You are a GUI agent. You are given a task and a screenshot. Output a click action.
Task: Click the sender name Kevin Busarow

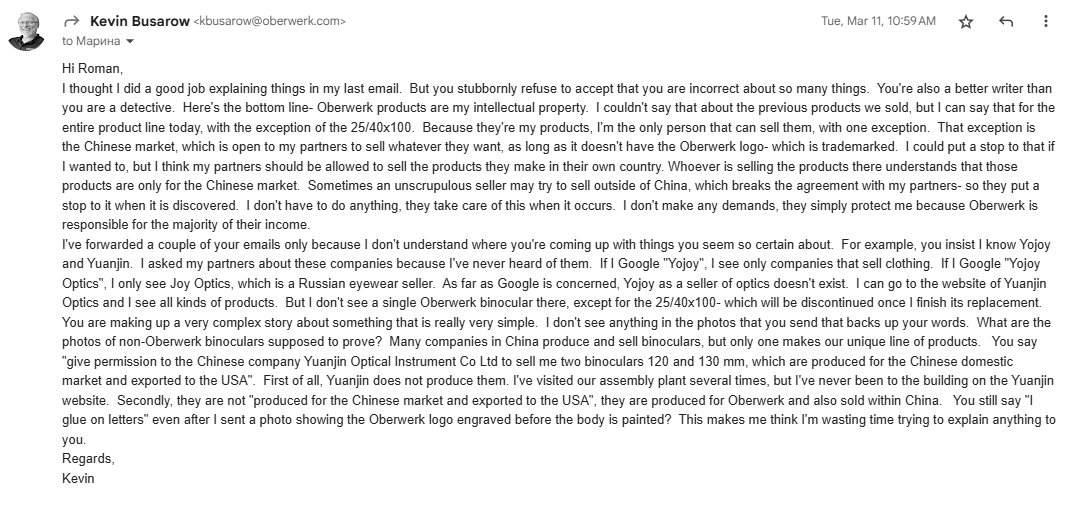point(140,22)
